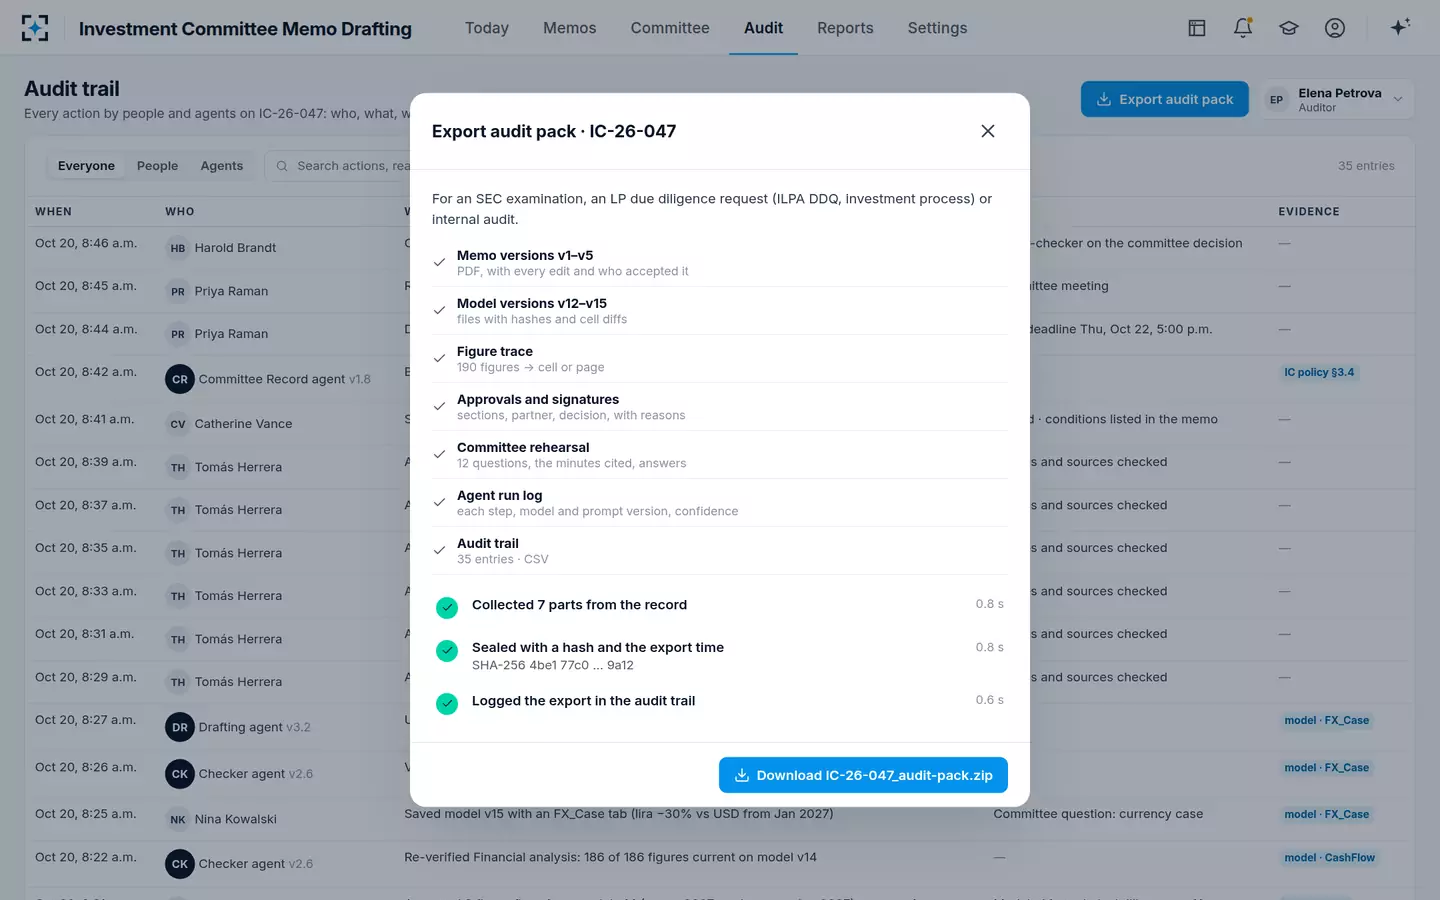Screen dimensions: 1440x900
Task: Toggle the Committee rehearsal item
Action: pyautogui.click(x=720, y=455)
